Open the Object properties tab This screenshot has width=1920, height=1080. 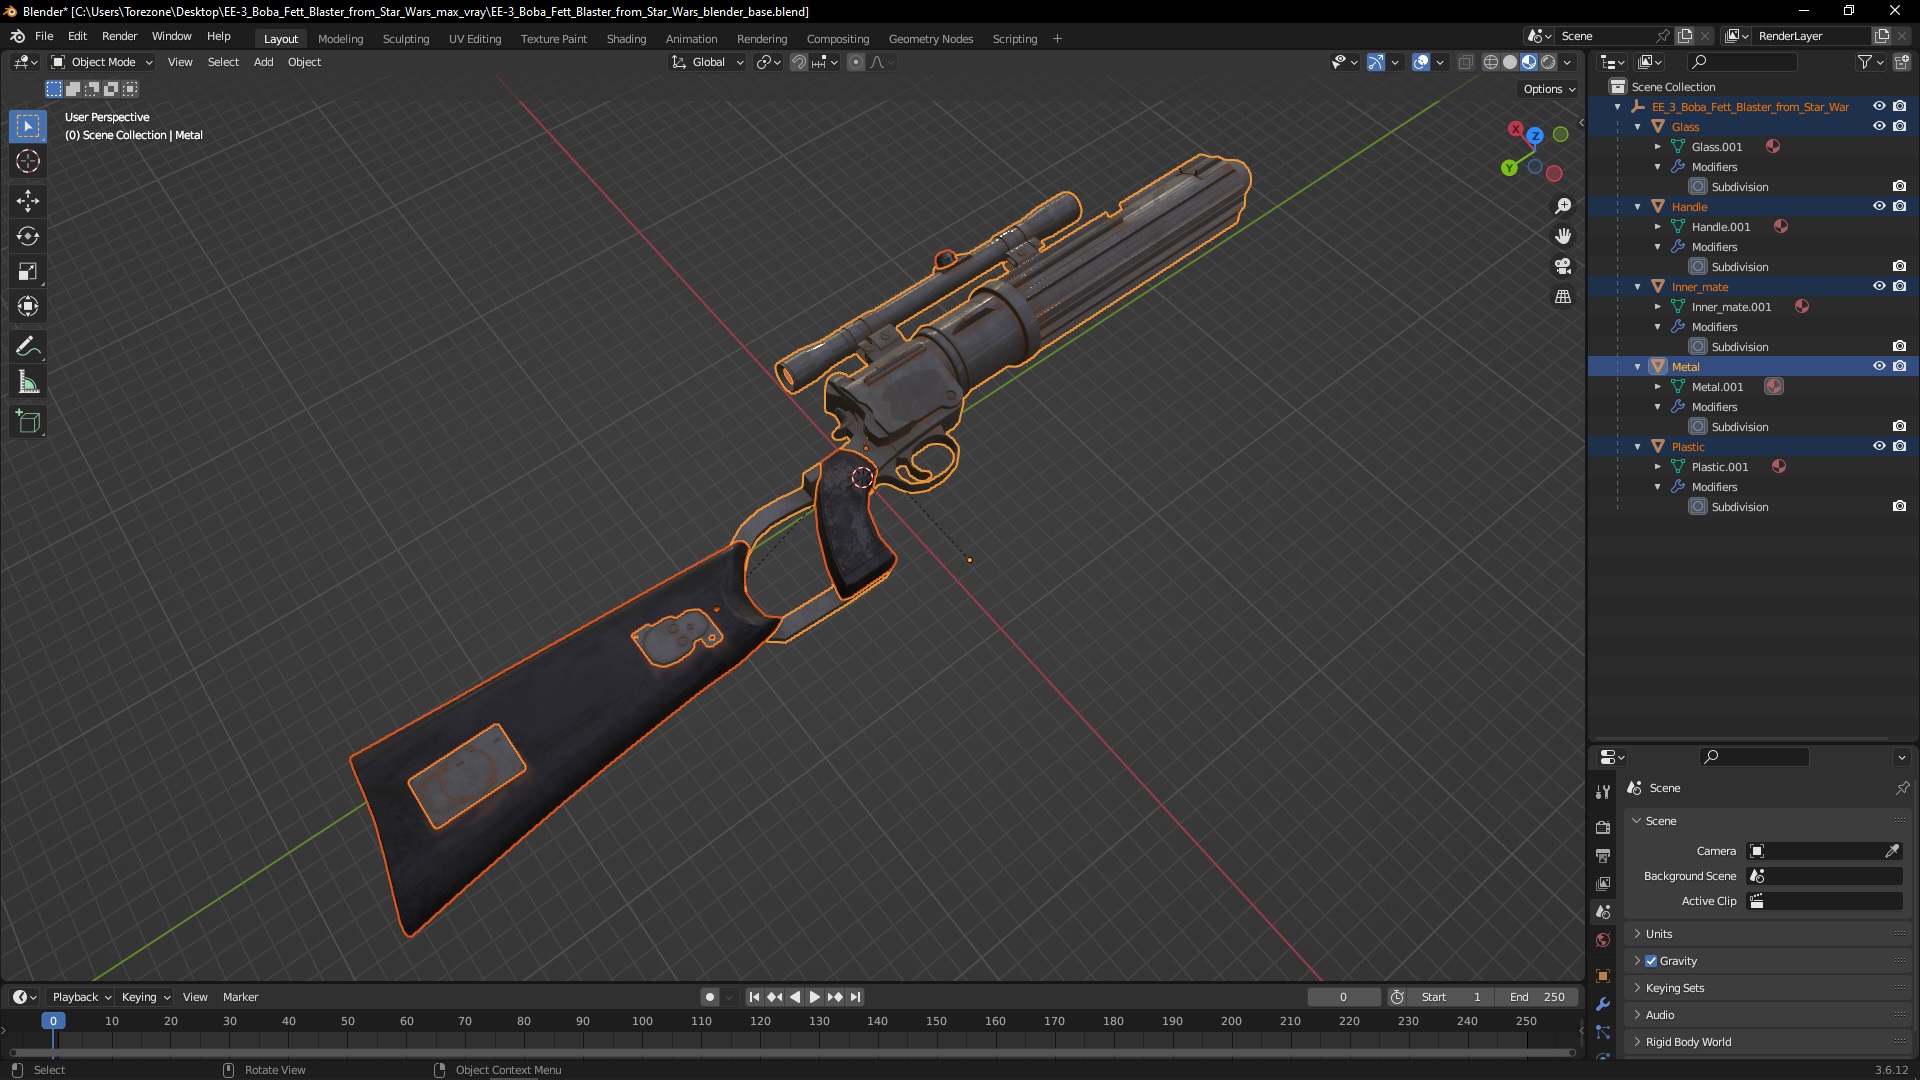tap(1603, 976)
